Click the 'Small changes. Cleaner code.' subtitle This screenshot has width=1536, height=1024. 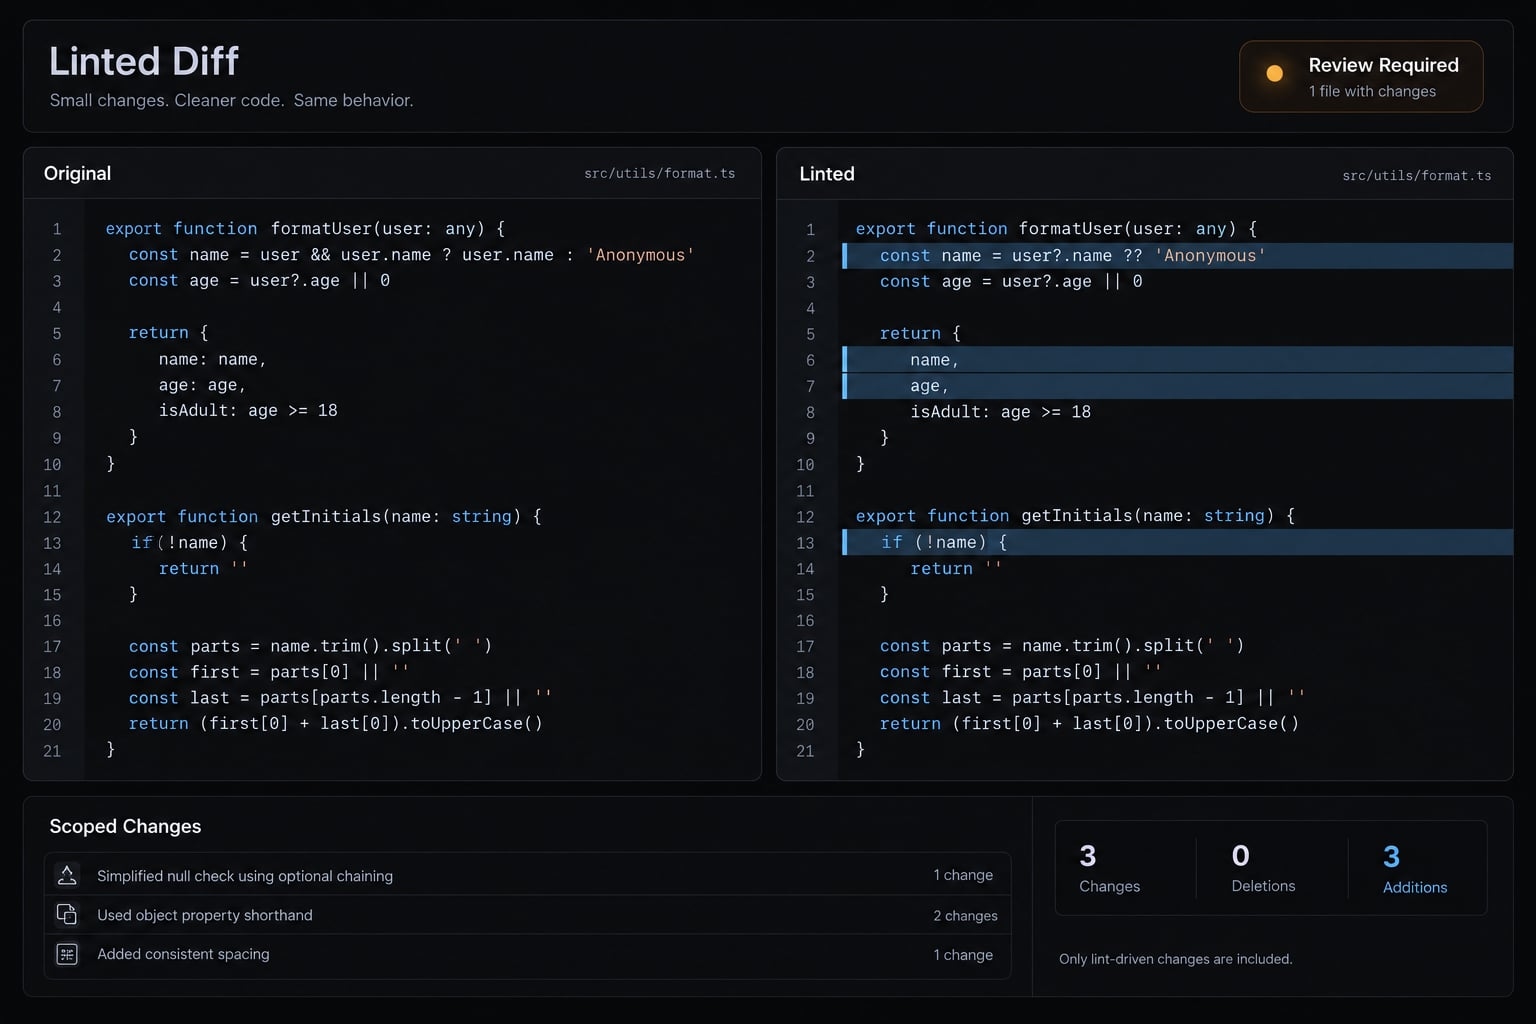tap(231, 100)
